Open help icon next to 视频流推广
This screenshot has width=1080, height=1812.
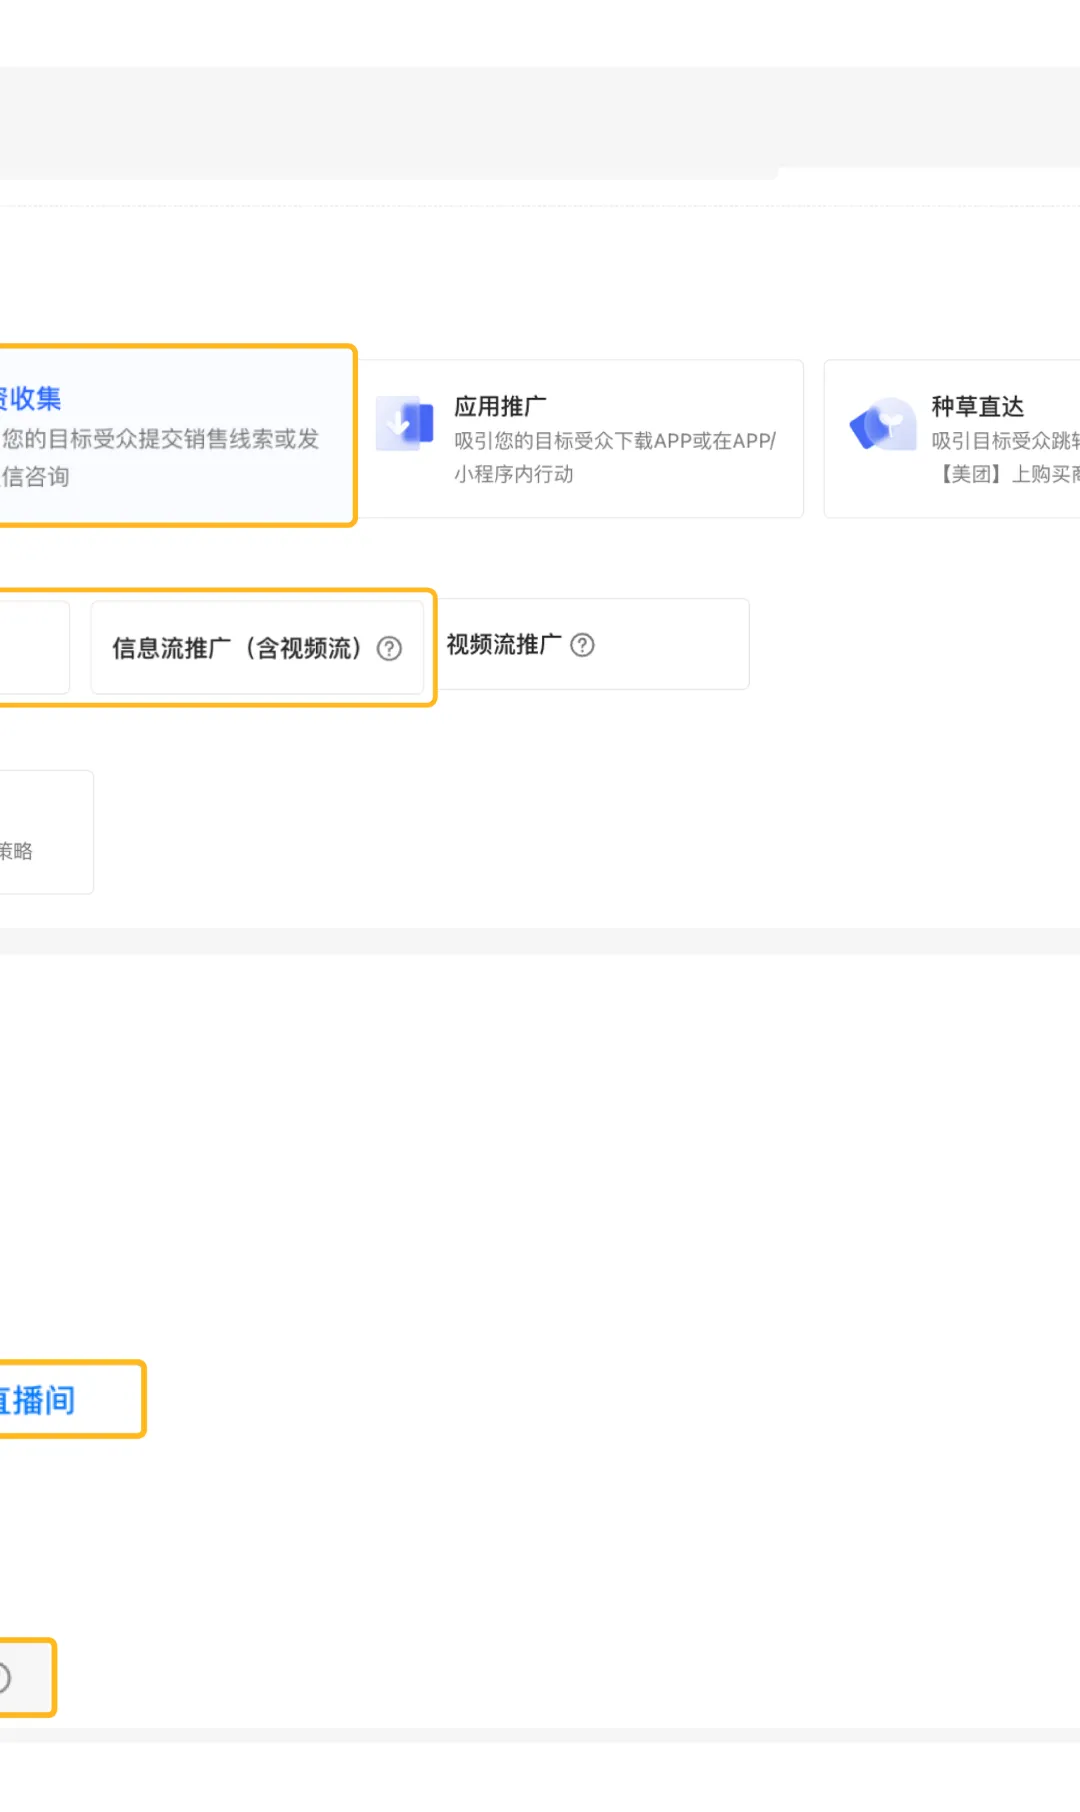pyautogui.click(x=582, y=645)
